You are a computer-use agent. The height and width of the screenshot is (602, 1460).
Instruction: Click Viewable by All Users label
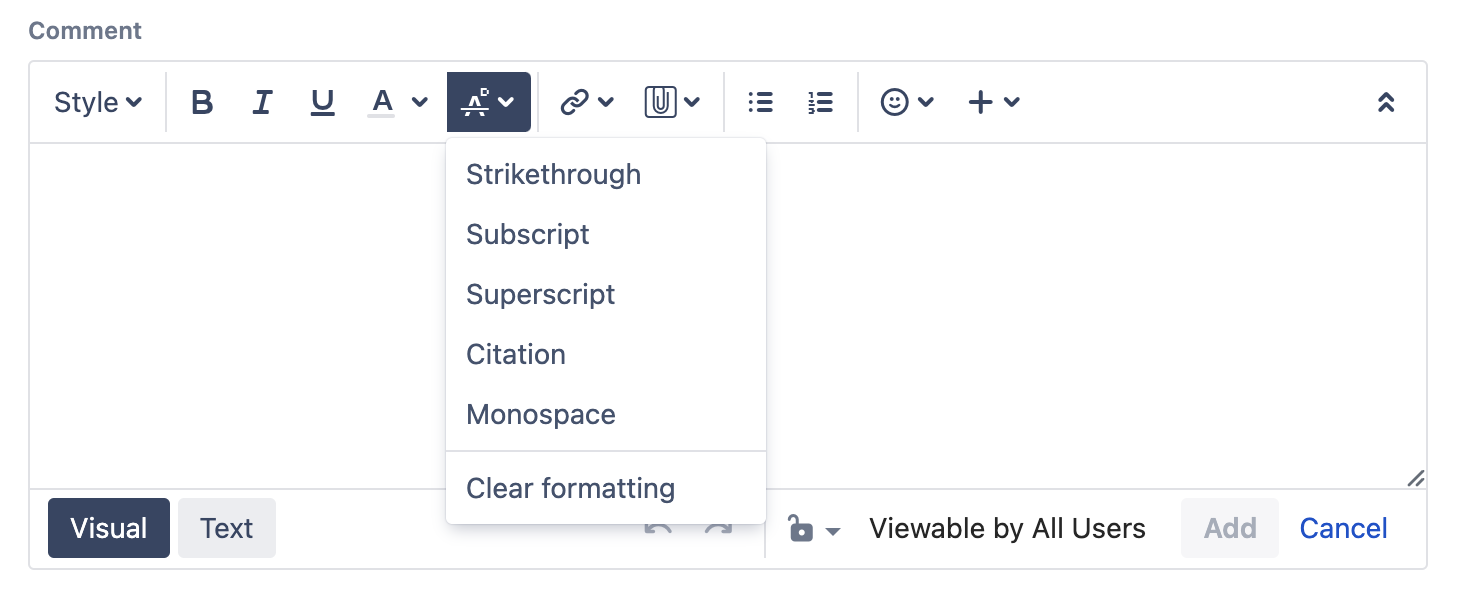pos(1007,528)
